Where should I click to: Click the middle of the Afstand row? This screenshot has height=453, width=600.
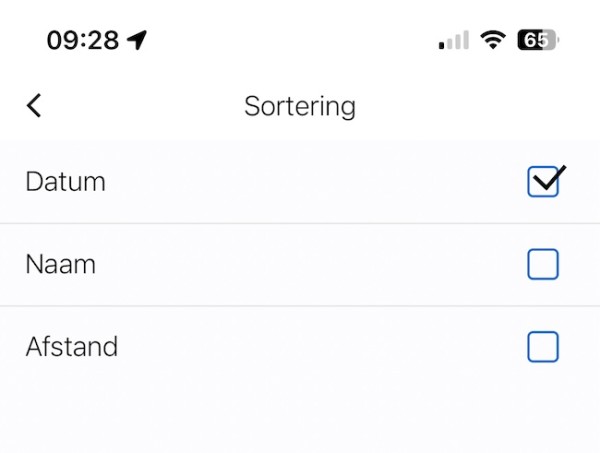(x=300, y=347)
